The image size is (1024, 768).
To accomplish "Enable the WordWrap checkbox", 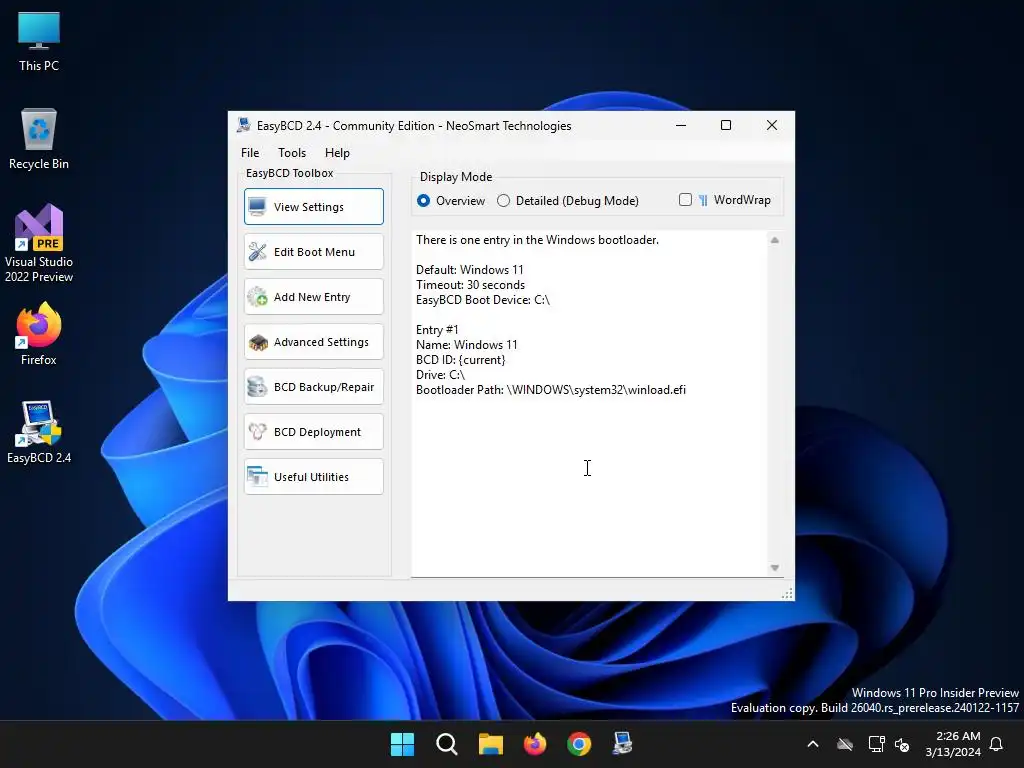I will (x=685, y=200).
